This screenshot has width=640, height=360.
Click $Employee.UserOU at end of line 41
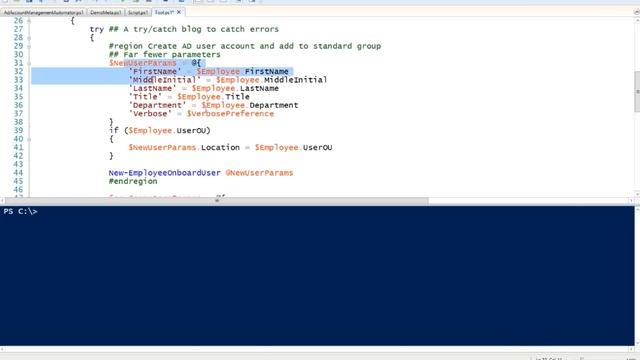(x=293, y=147)
